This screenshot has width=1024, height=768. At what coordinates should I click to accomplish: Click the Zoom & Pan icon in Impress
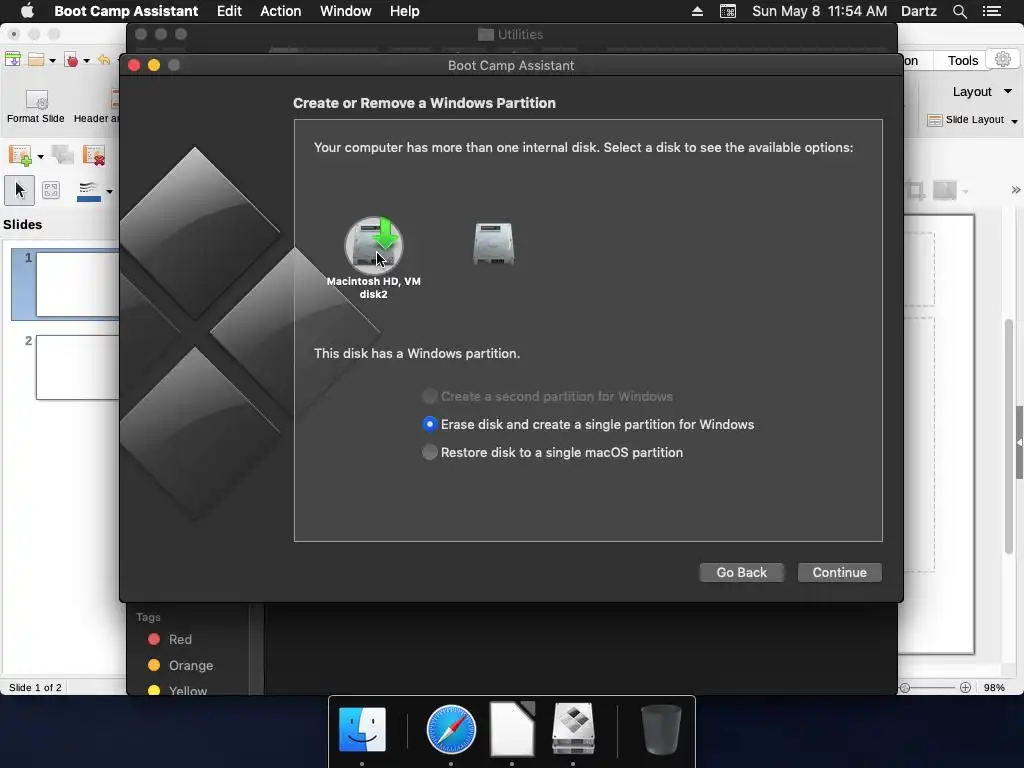(50, 190)
